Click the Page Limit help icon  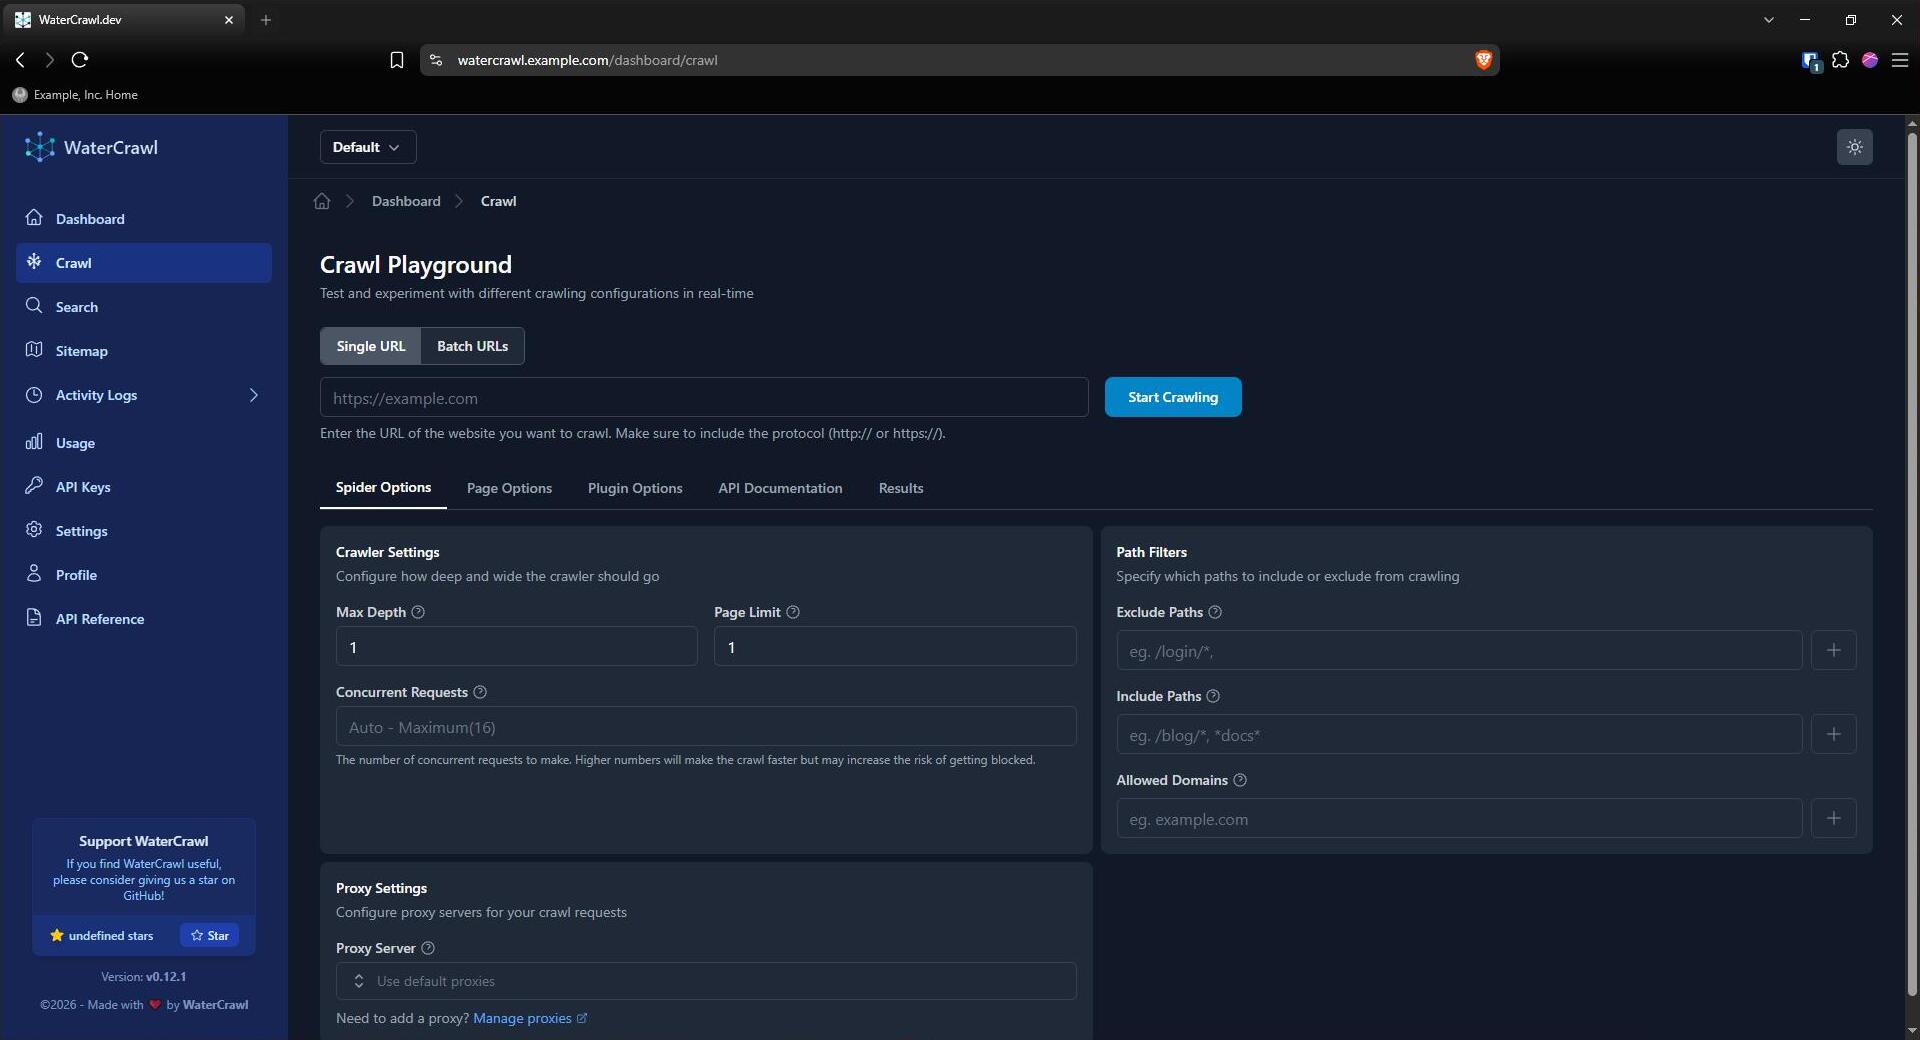pos(793,612)
